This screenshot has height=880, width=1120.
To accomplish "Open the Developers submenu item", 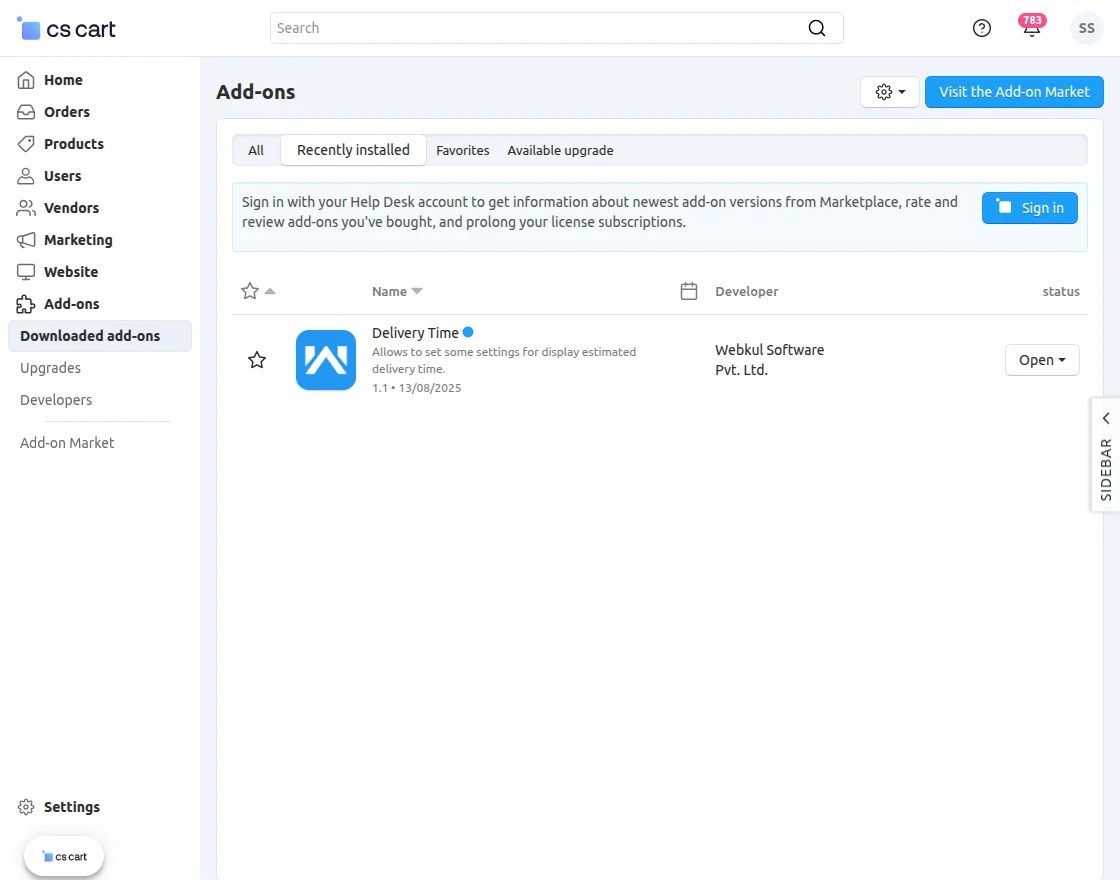I will pyautogui.click(x=56, y=400).
